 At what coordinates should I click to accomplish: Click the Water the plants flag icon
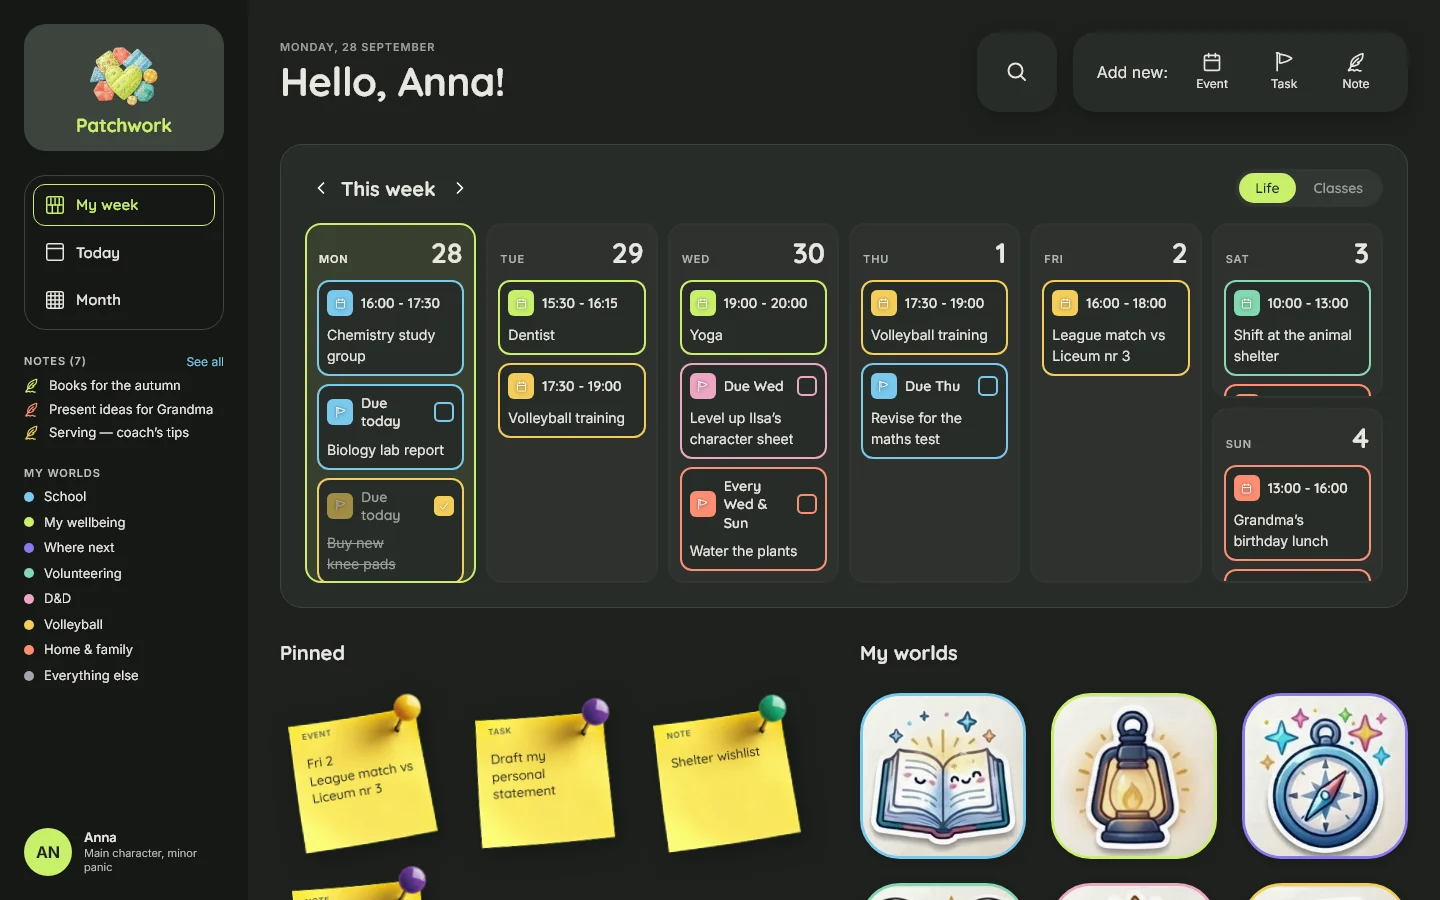703,504
